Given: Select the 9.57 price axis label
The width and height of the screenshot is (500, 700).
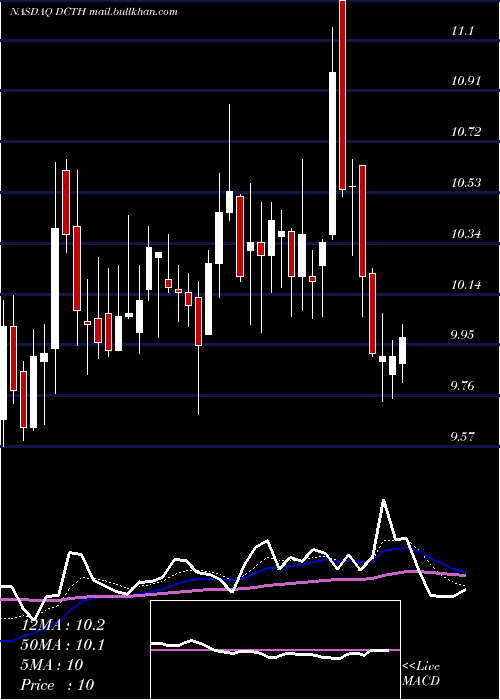Looking at the screenshot, I should 462,437.
